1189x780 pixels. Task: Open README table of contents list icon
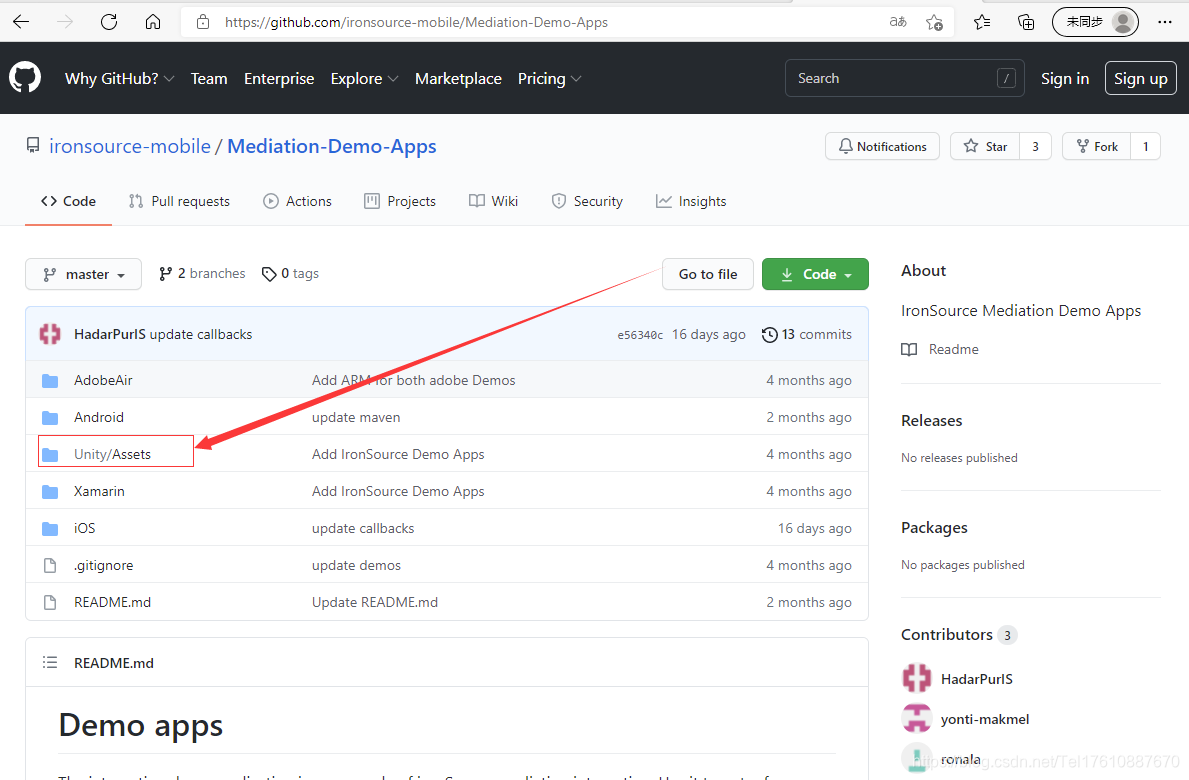(x=50, y=663)
